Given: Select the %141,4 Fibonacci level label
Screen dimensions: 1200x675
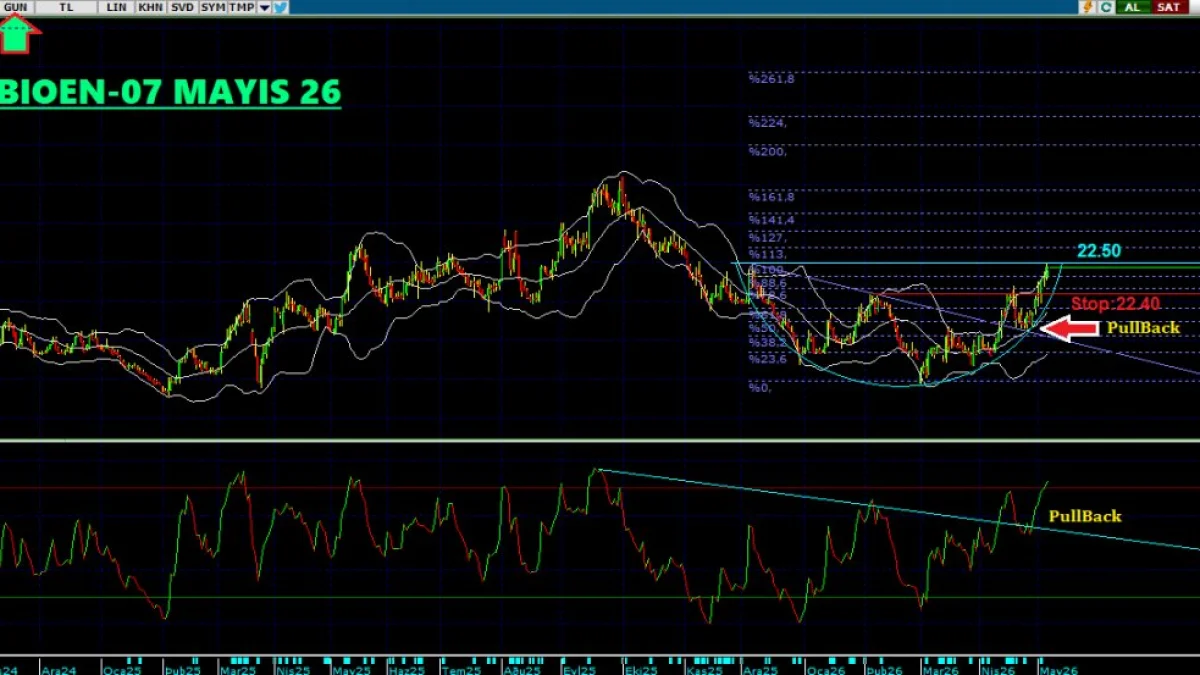Looking at the screenshot, I should pos(771,219).
